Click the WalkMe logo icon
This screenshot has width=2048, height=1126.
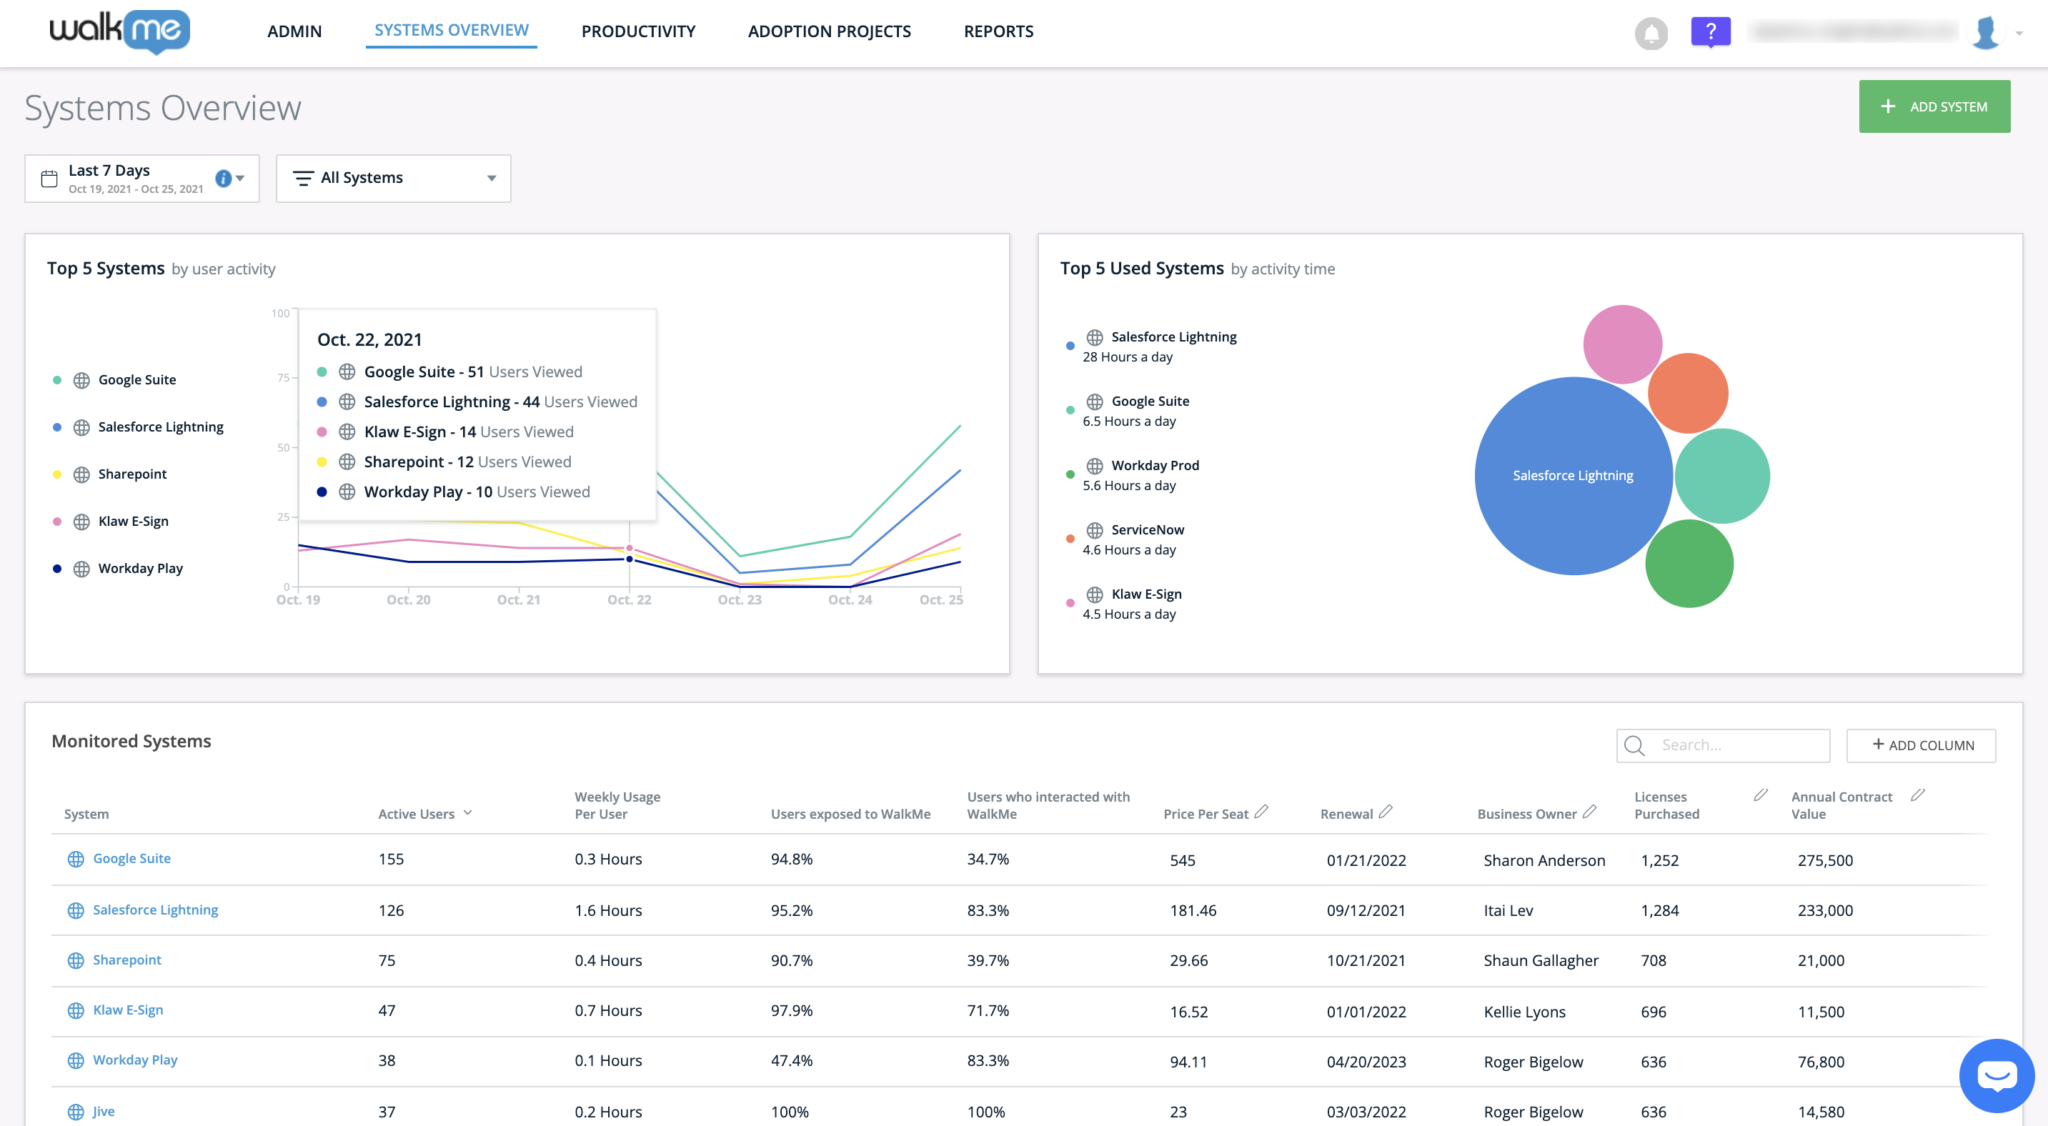tap(119, 31)
